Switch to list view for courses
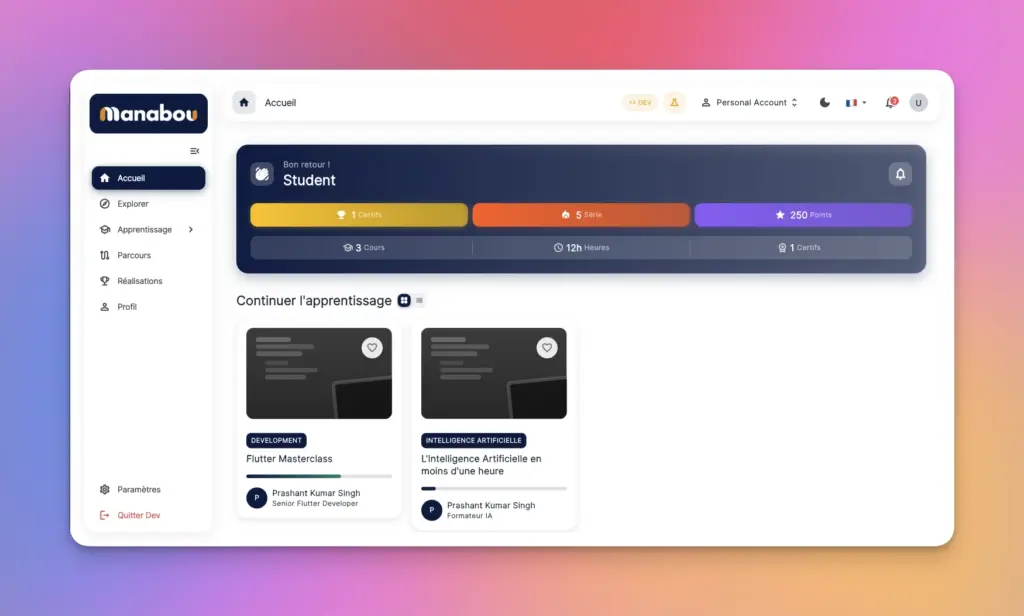 (420, 300)
